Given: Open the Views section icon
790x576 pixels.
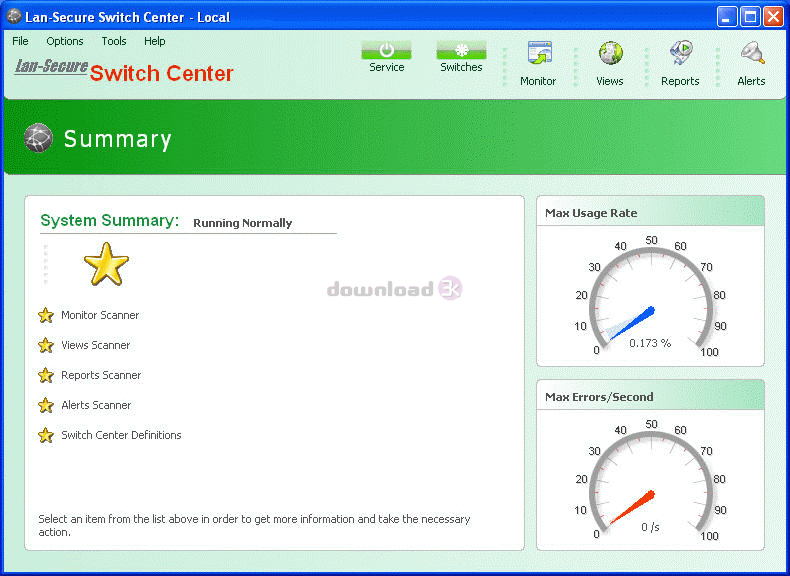Looking at the screenshot, I should tap(611, 53).
